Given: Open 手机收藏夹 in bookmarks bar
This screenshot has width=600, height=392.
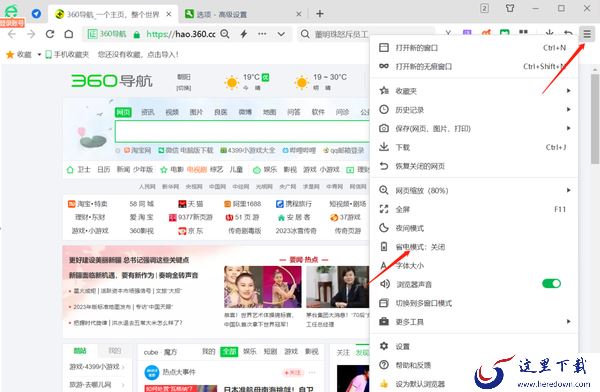Looking at the screenshot, I should [x=67, y=54].
